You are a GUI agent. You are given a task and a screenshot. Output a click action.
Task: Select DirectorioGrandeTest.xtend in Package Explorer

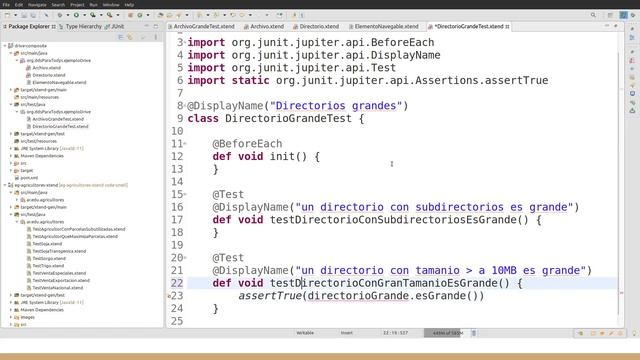point(60,127)
